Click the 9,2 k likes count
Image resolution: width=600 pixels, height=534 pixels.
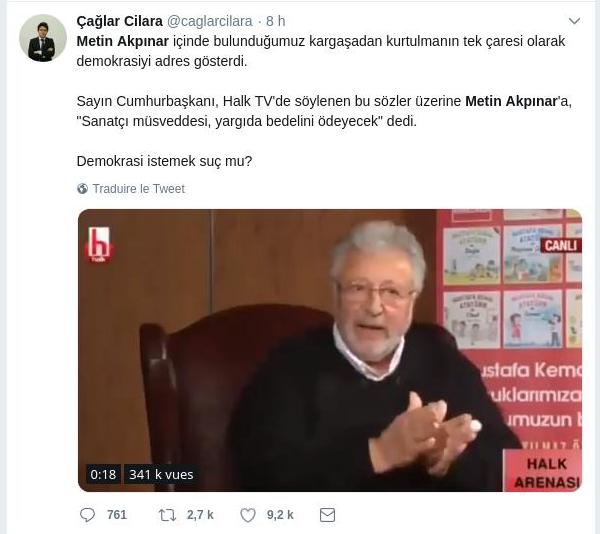(280, 515)
